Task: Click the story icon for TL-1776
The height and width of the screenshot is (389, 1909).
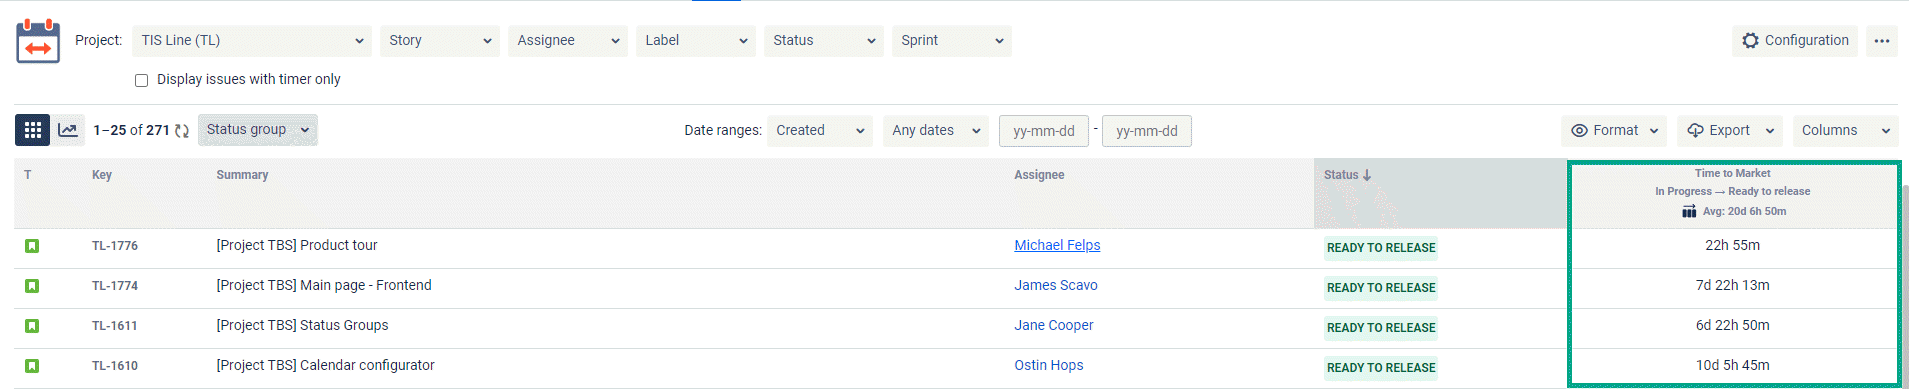Action: [32, 246]
